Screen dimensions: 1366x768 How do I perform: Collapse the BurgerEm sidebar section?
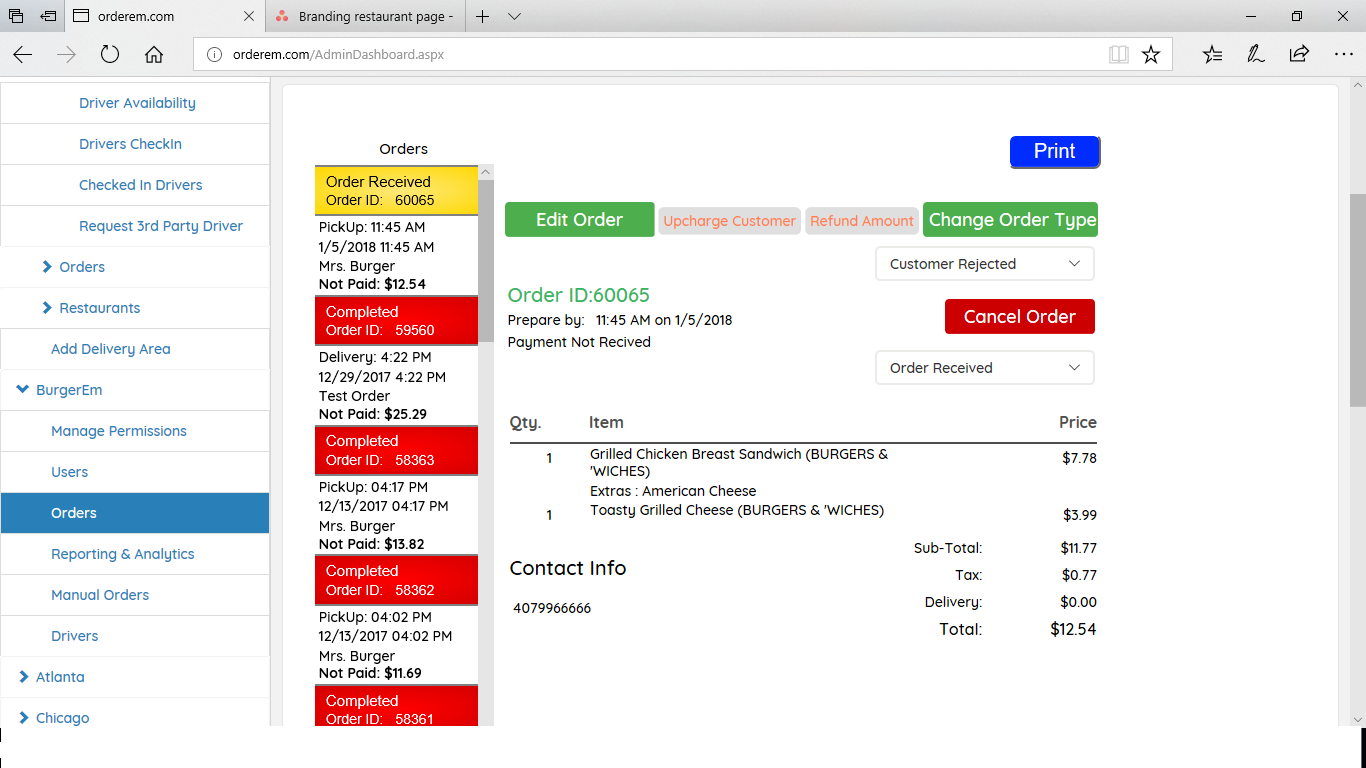coord(23,390)
